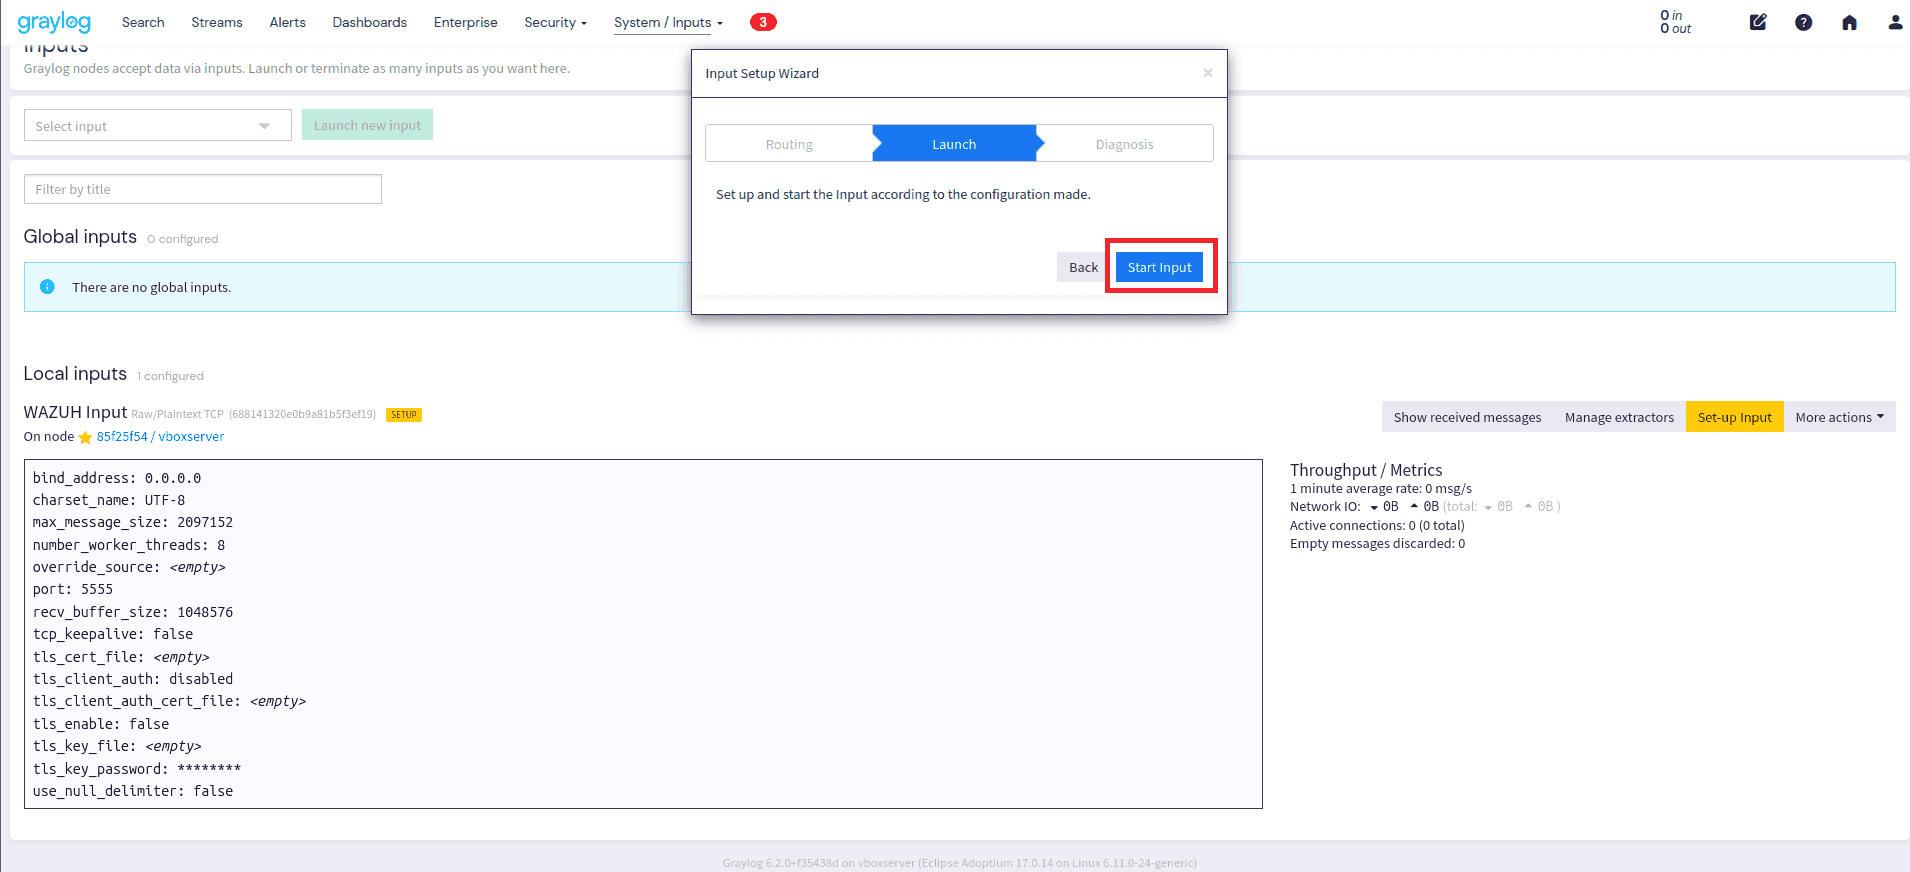1910x872 pixels.
Task: Open the Search menu item
Action: pos(143,22)
